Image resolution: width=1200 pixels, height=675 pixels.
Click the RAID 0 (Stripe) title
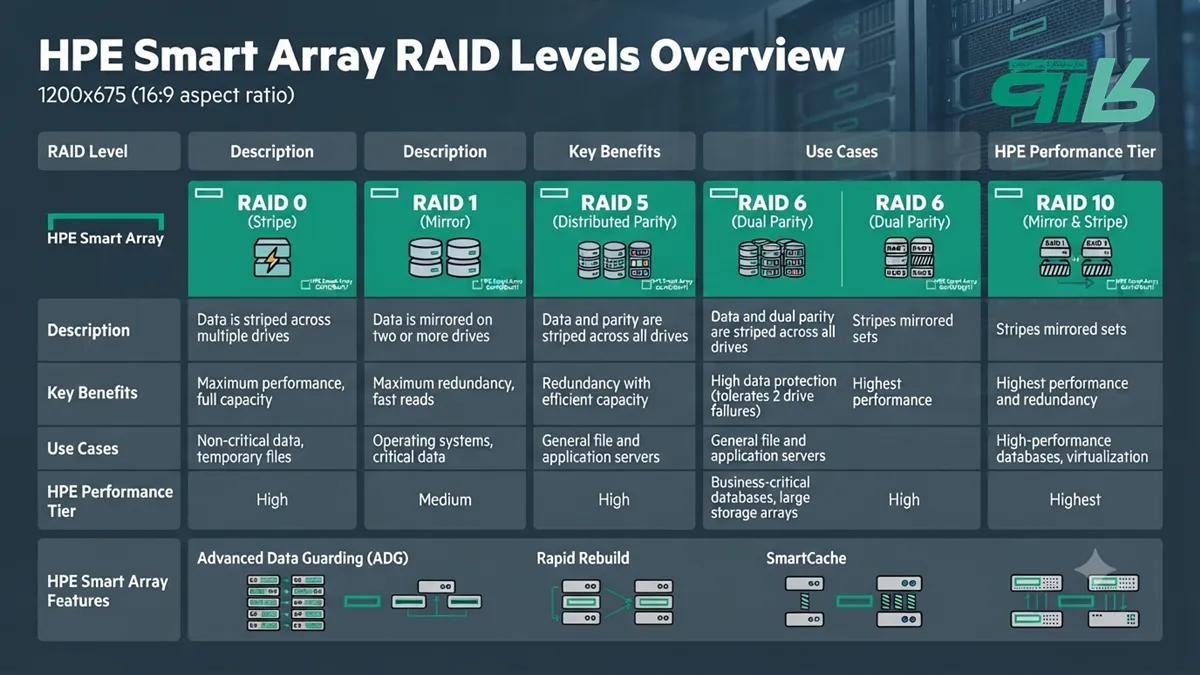[272, 211]
